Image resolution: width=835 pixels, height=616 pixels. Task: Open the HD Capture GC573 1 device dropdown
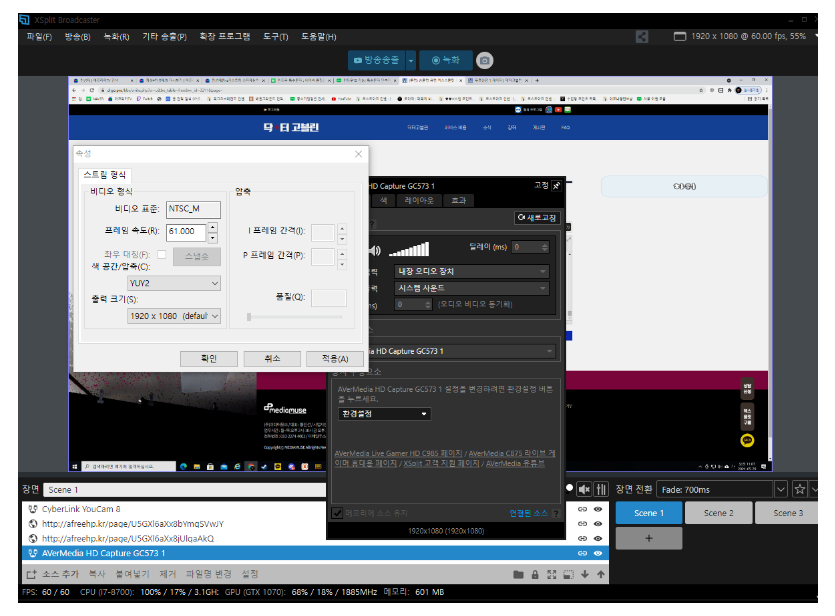click(462, 351)
